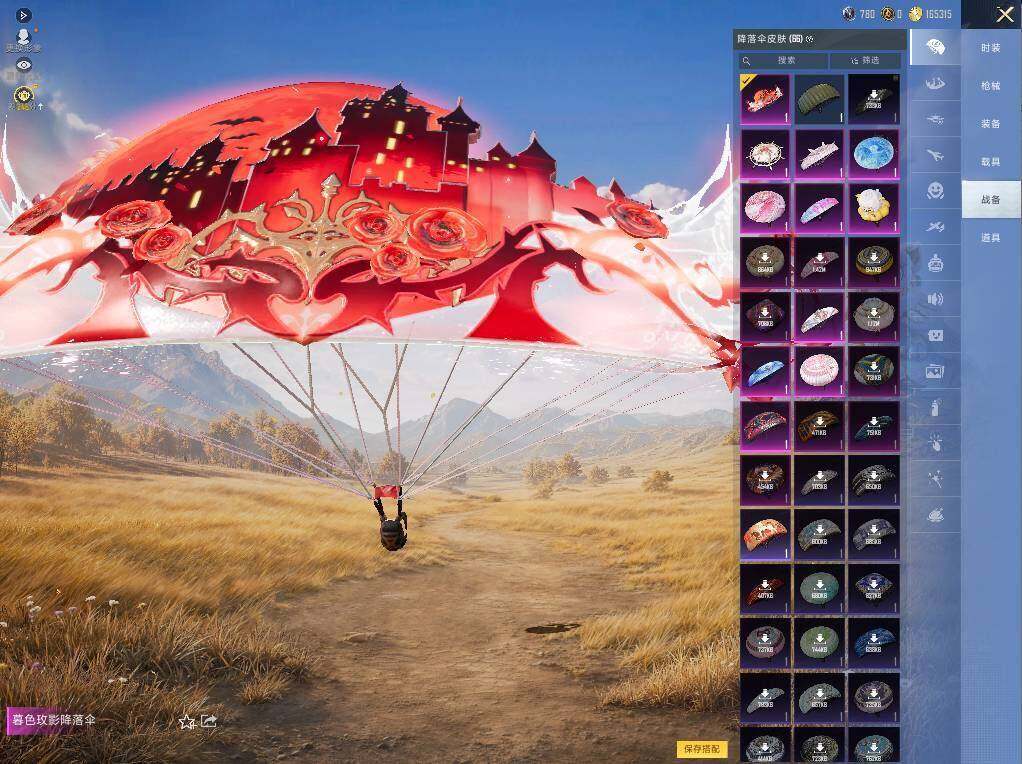Open the spray can category icon
The height and width of the screenshot is (764, 1022).
pyautogui.click(x=935, y=408)
